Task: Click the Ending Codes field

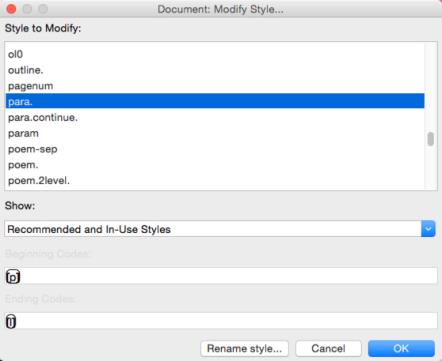Action: tap(221, 321)
